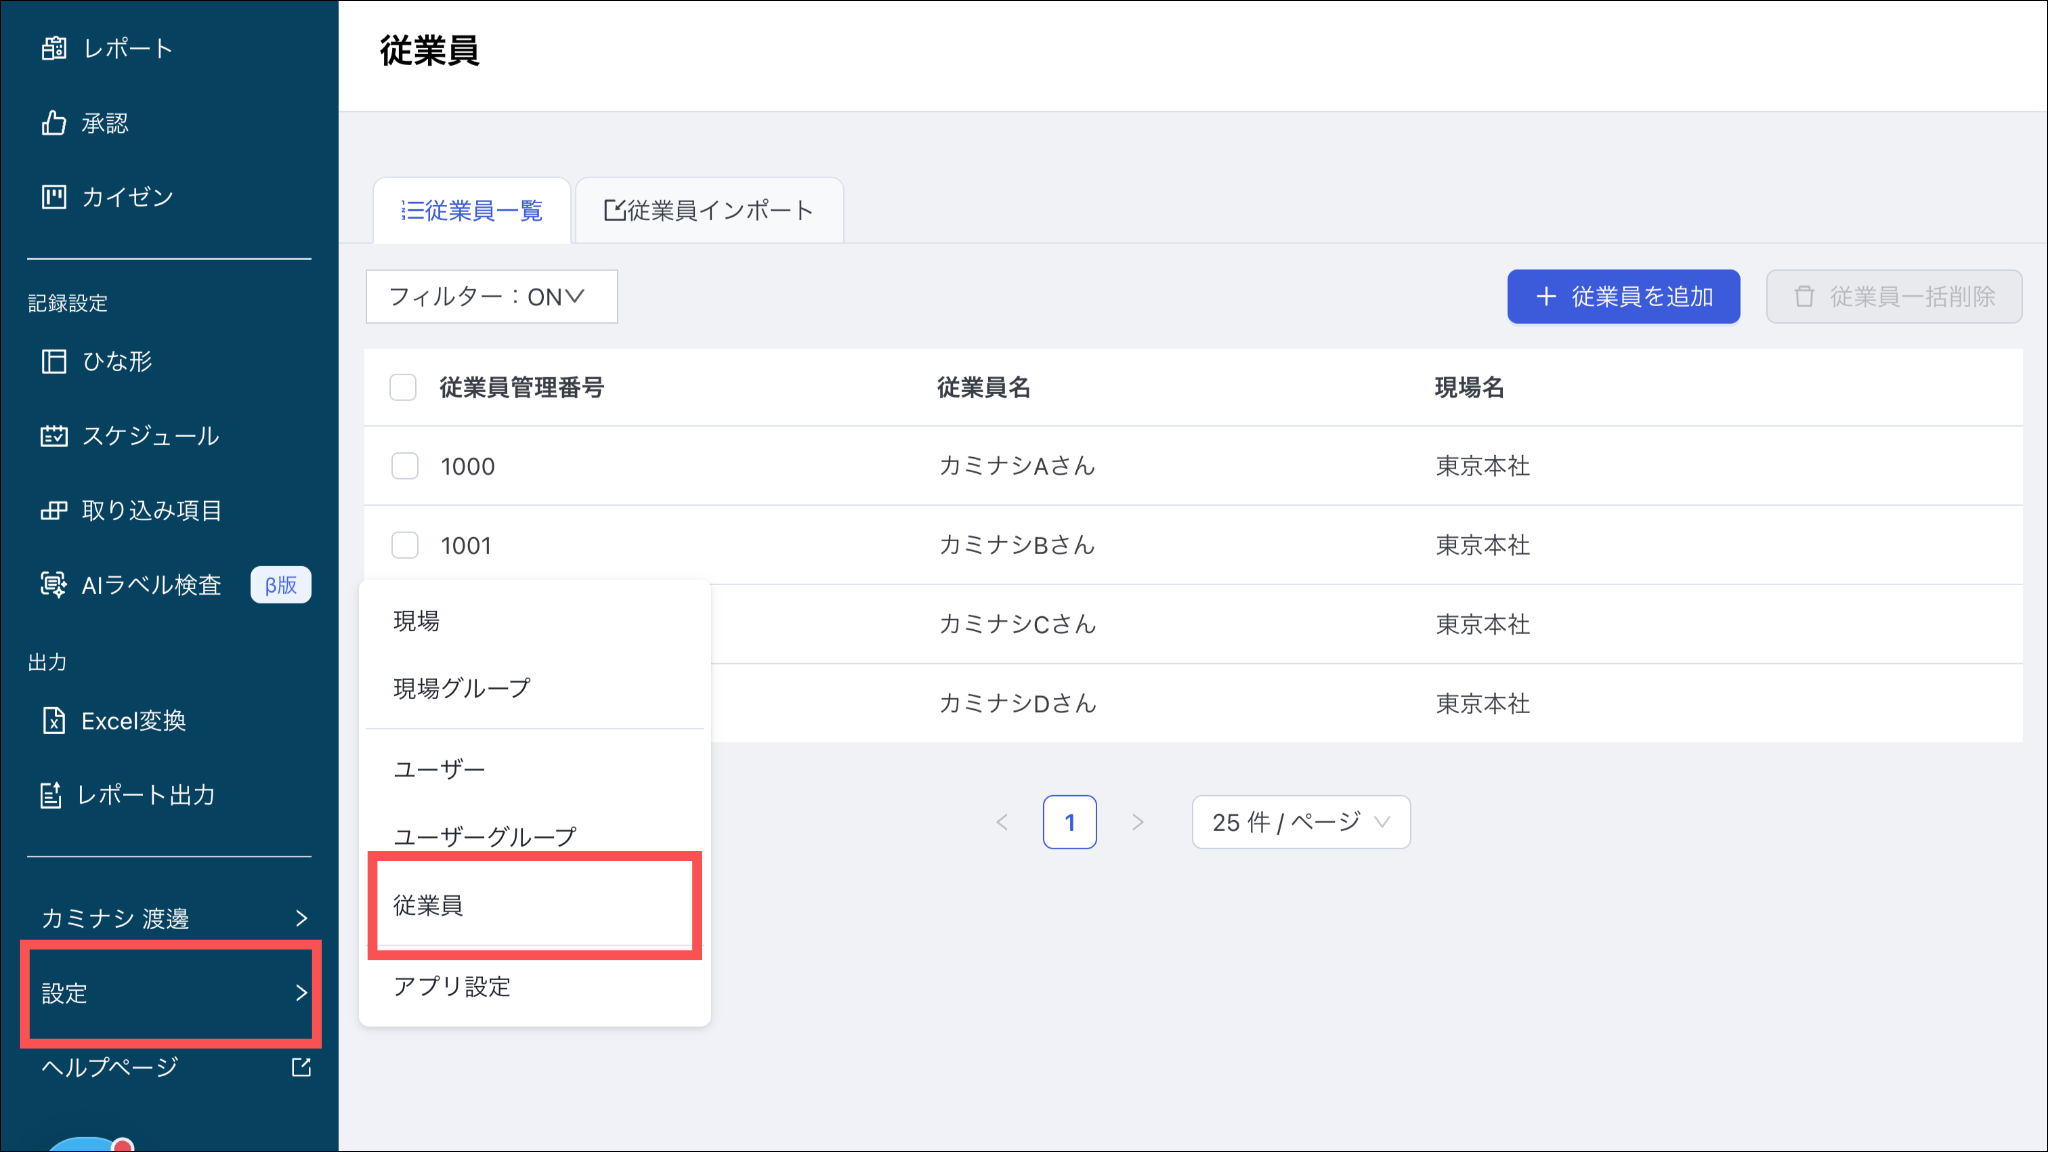Open the レポート sidebar icon
This screenshot has width=2048, height=1152.
[54, 48]
